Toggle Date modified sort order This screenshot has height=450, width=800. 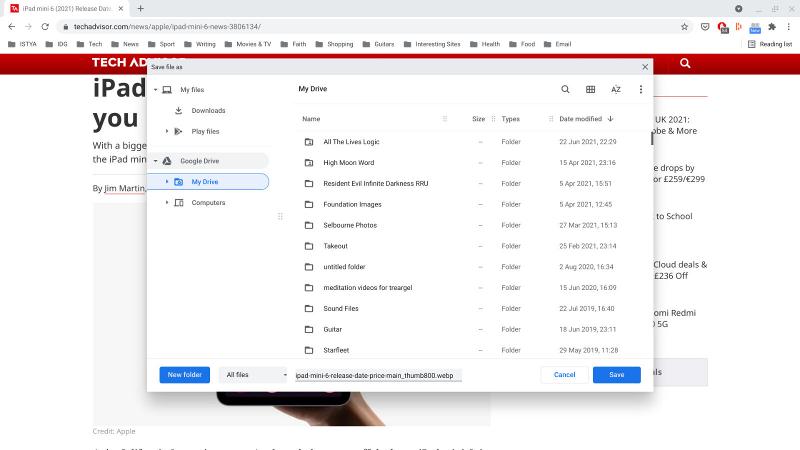pyautogui.click(x=586, y=119)
